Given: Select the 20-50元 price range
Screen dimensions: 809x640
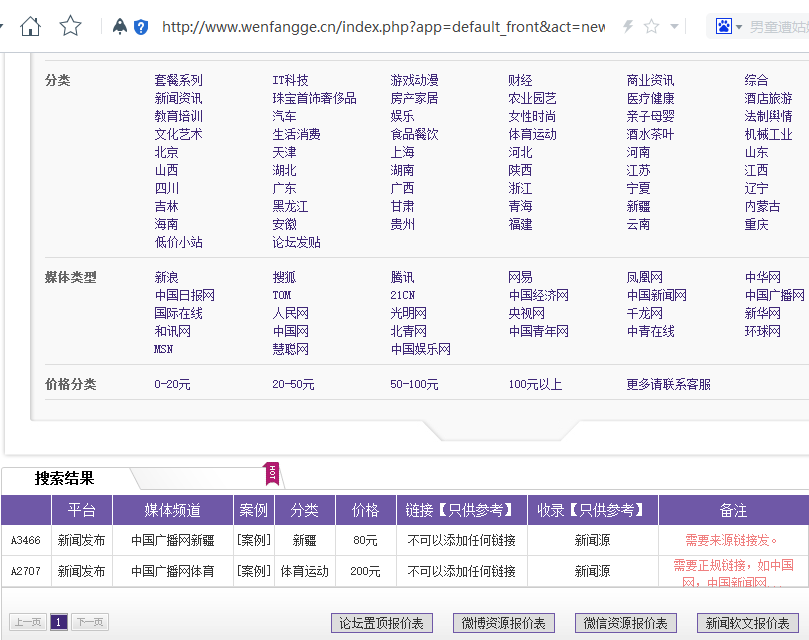Looking at the screenshot, I should pyautogui.click(x=293, y=385).
